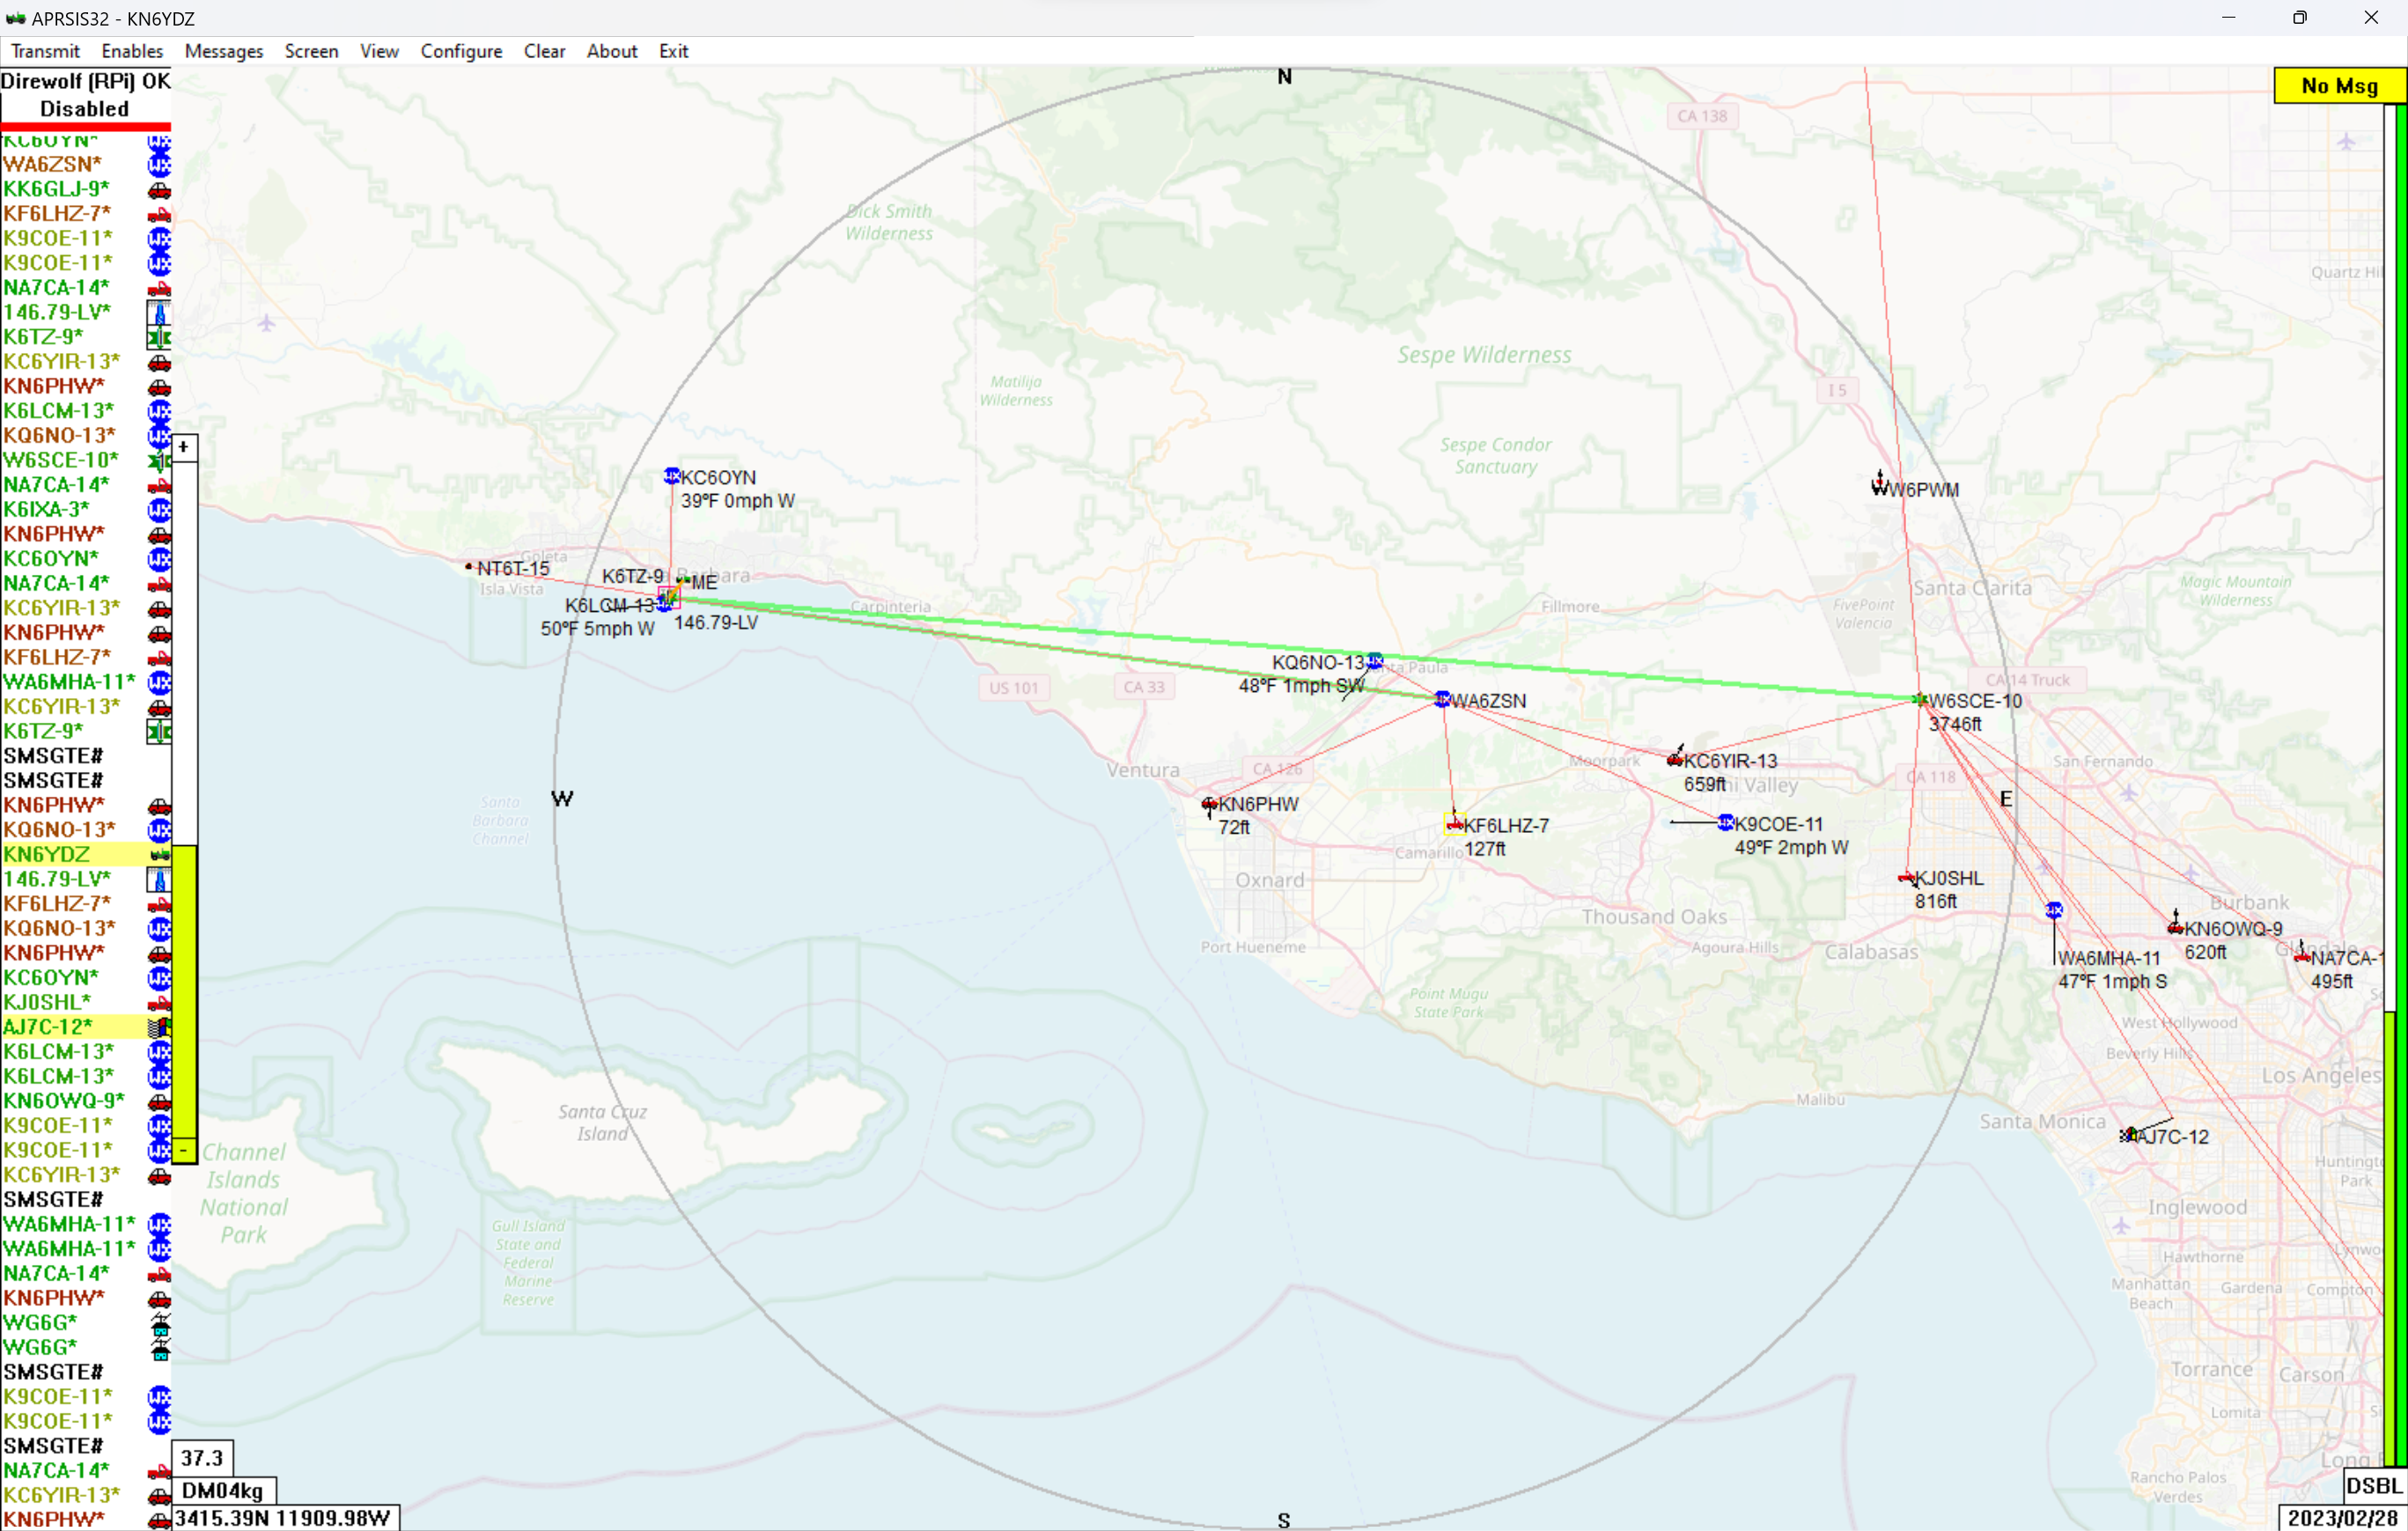Open the Transmit menu
Screen dimensions: 2408x1531
(45, 51)
